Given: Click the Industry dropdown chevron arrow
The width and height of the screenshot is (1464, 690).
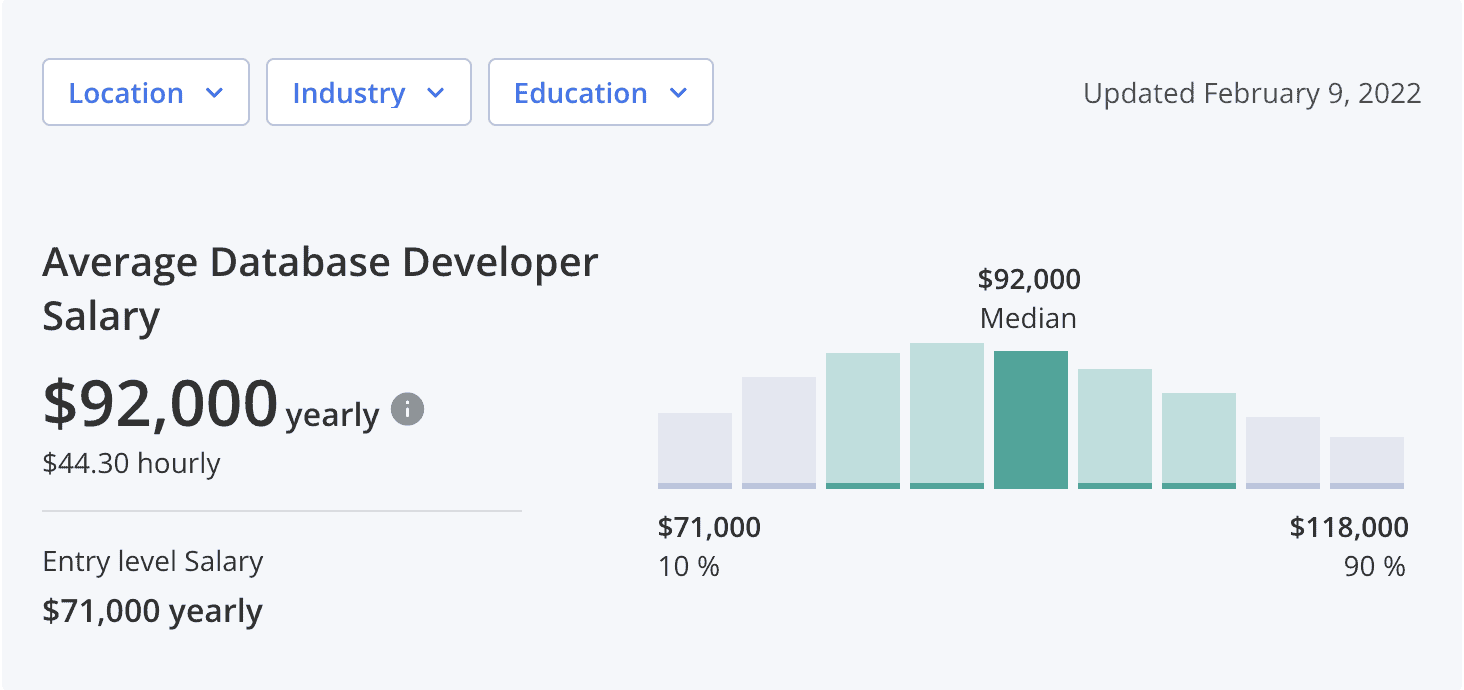Looking at the screenshot, I should 435,92.
